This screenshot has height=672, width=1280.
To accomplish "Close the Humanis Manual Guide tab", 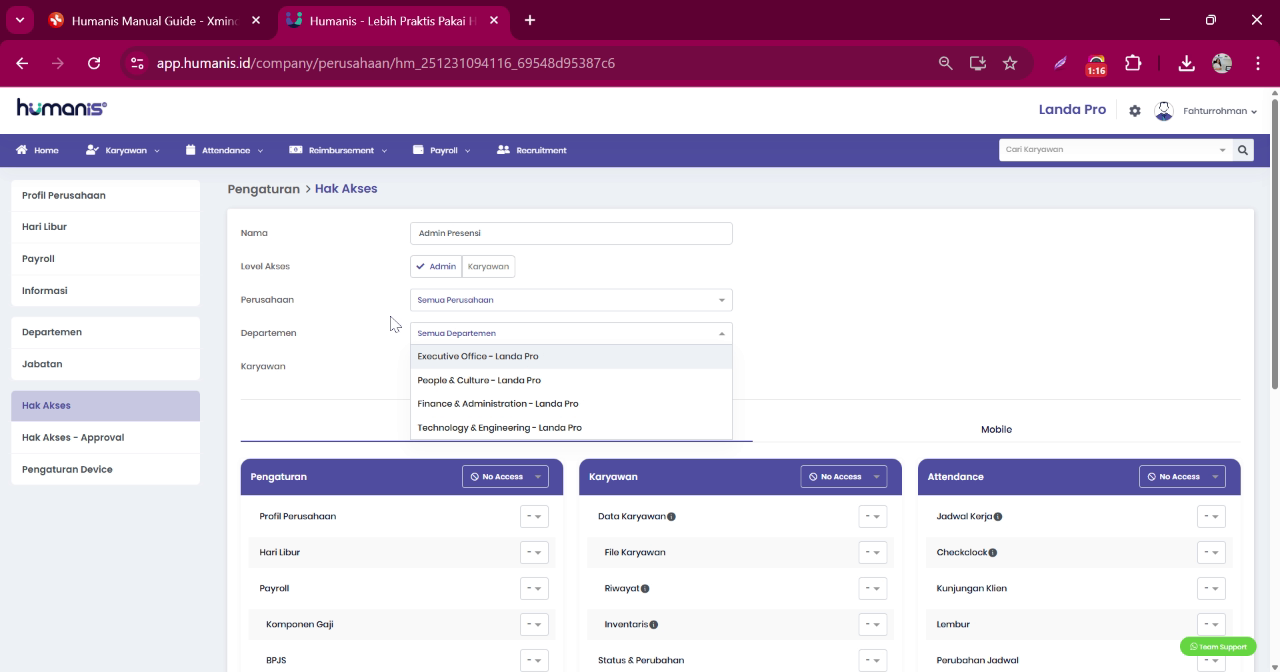I will (x=256, y=20).
